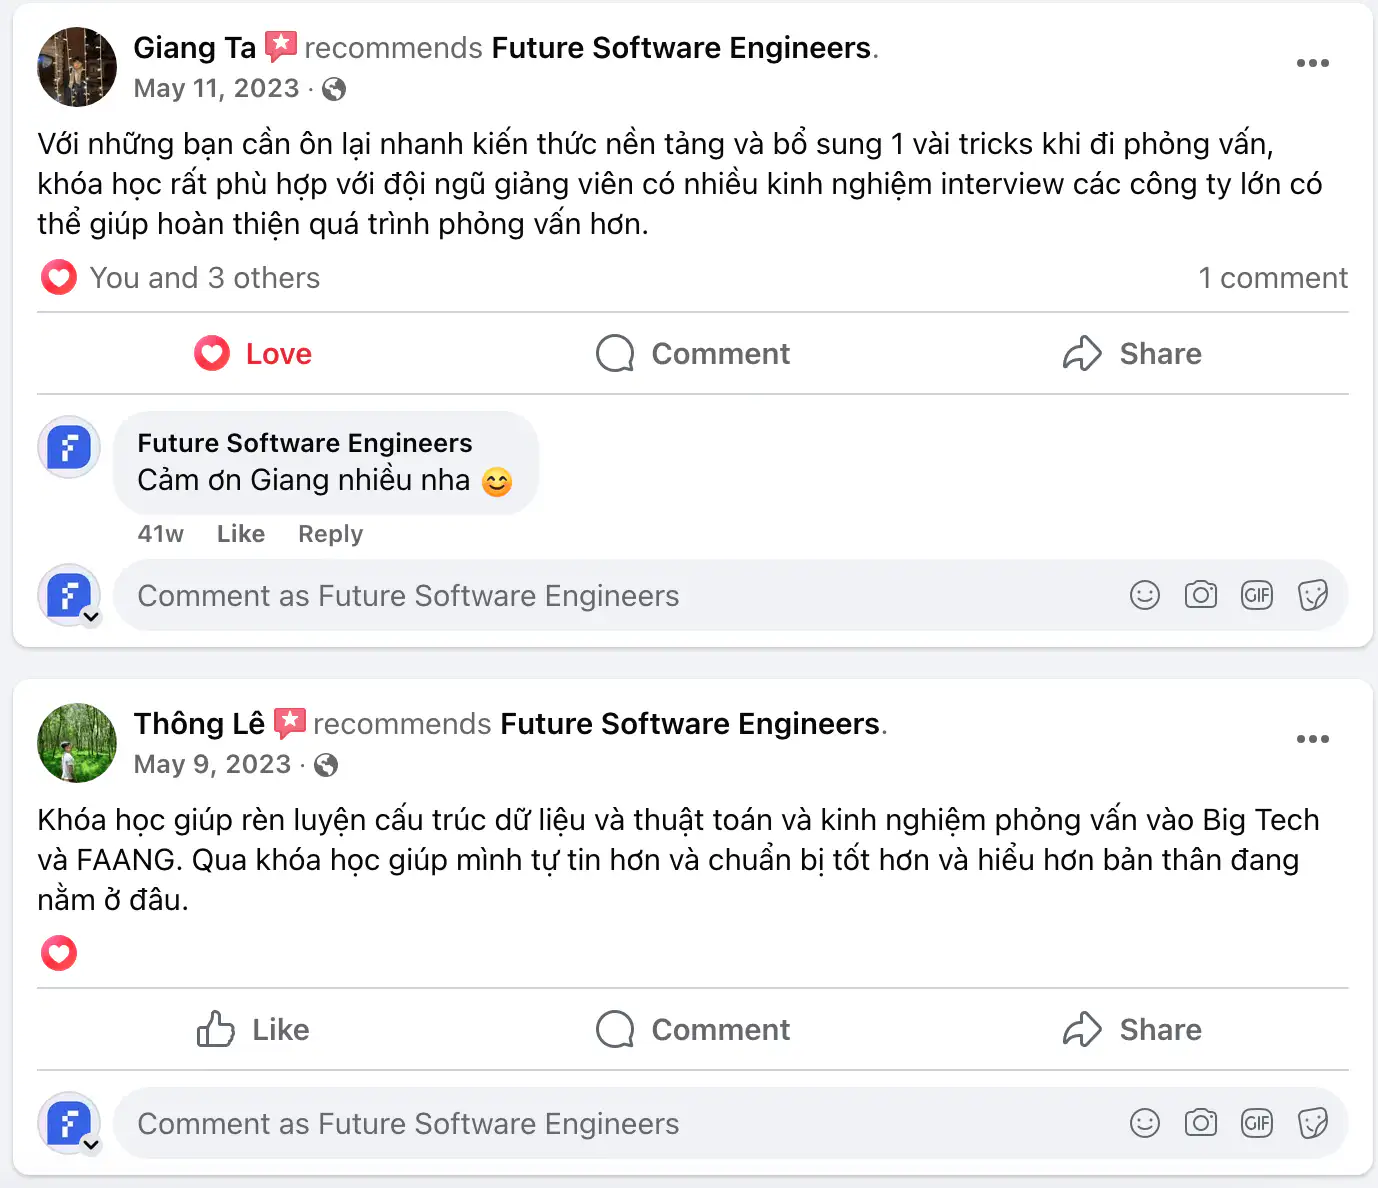The height and width of the screenshot is (1188, 1378).
Task: Switch commenting profile on Giang Ta's post
Action: 90,616
